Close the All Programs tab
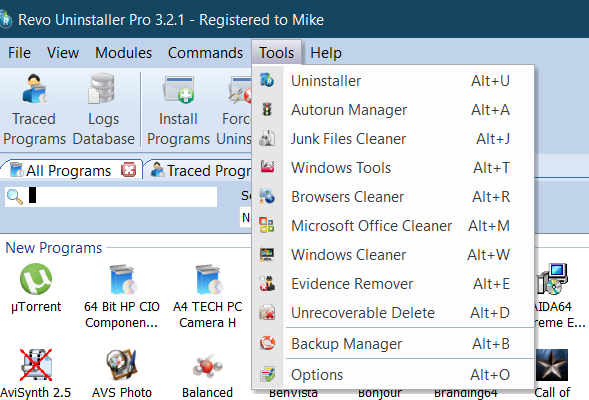This screenshot has height=400, width=589. 128,170
